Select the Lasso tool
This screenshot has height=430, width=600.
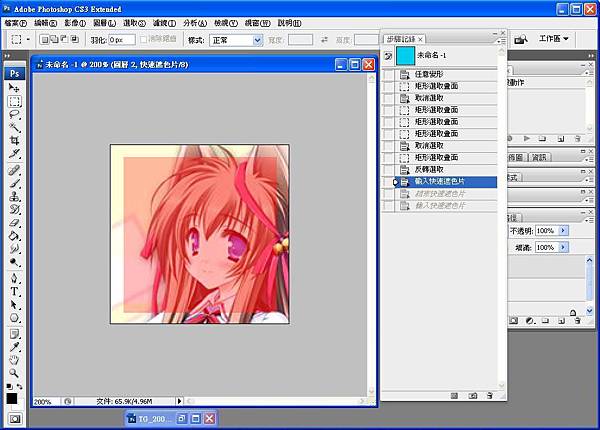14,114
